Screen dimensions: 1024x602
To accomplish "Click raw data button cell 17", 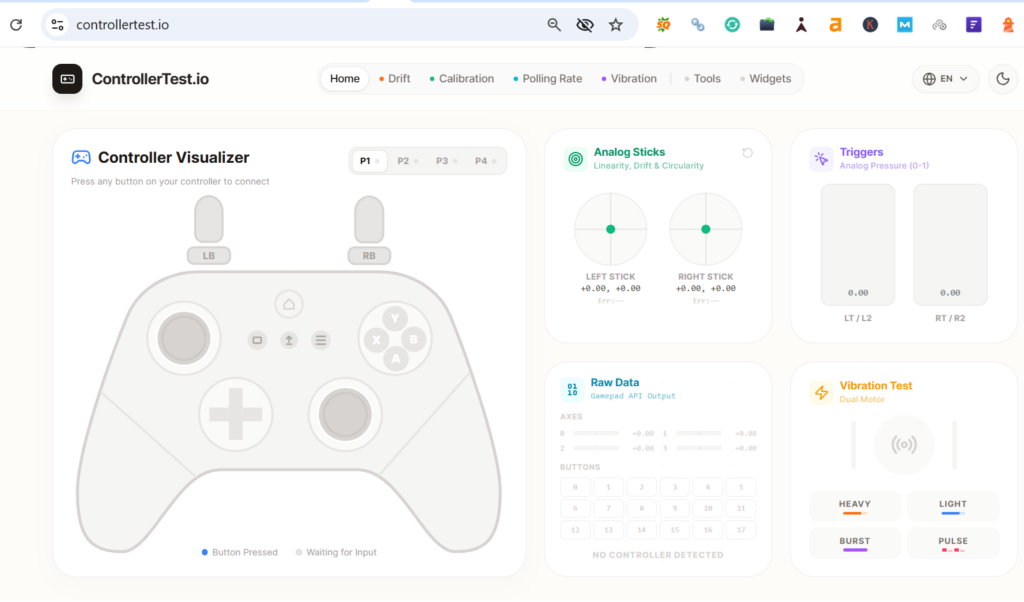I will pyautogui.click(x=741, y=530).
